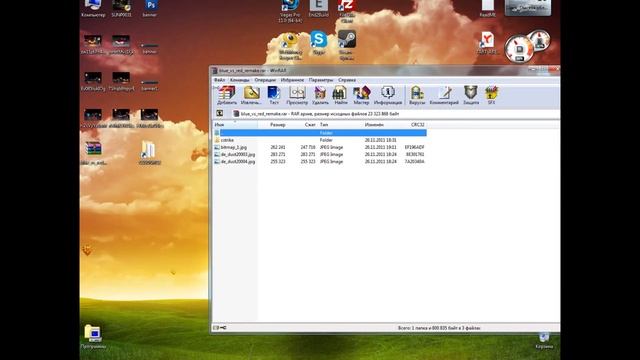Click the Удалить (Delete) toolbar icon

320,96
